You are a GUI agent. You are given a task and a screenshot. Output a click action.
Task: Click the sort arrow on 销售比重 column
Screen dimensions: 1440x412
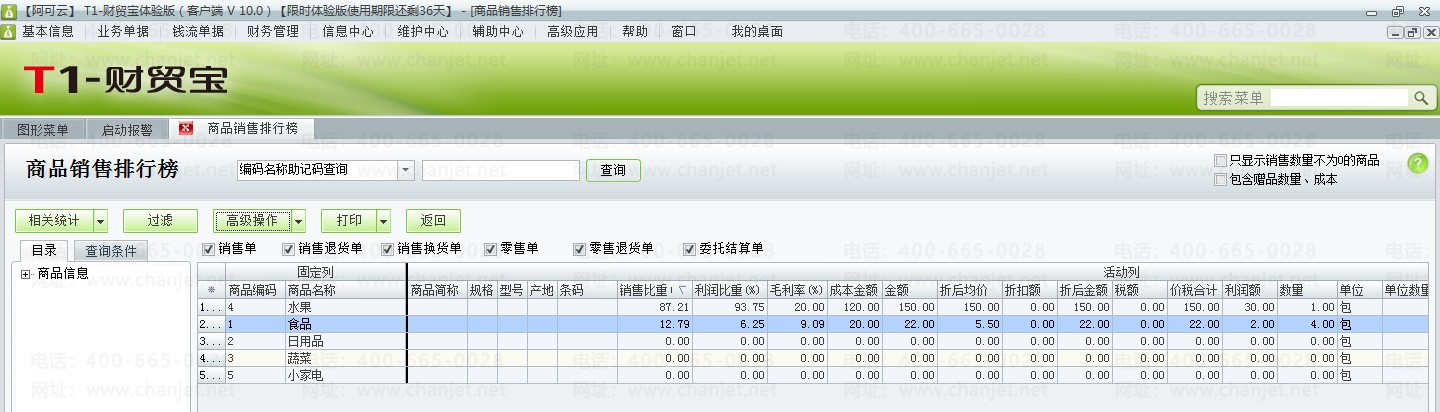pos(682,291)
